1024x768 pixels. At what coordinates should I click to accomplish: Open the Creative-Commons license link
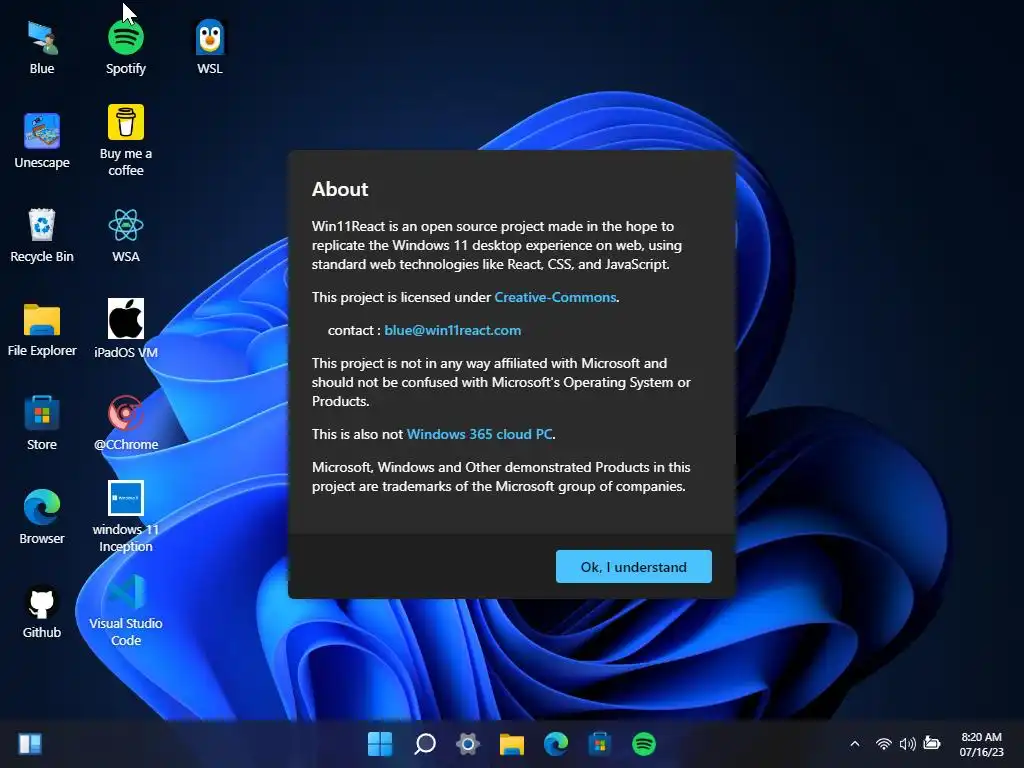(555, 297)
